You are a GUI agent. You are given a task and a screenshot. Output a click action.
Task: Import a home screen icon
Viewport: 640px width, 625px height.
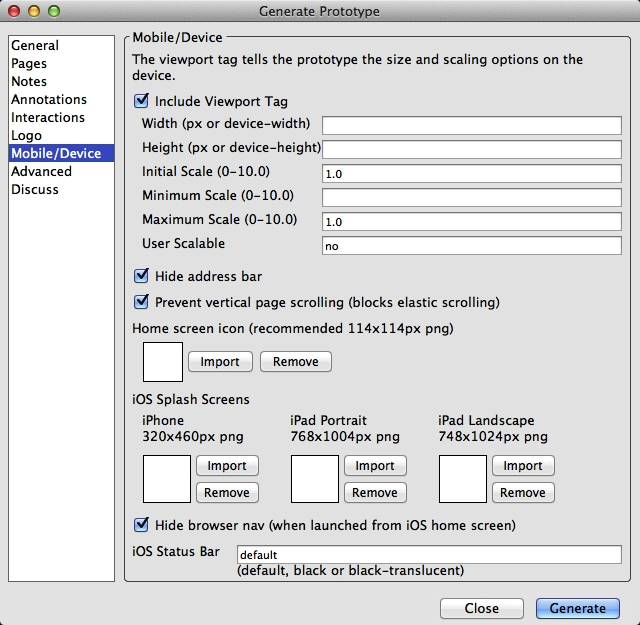click(220, 362)
